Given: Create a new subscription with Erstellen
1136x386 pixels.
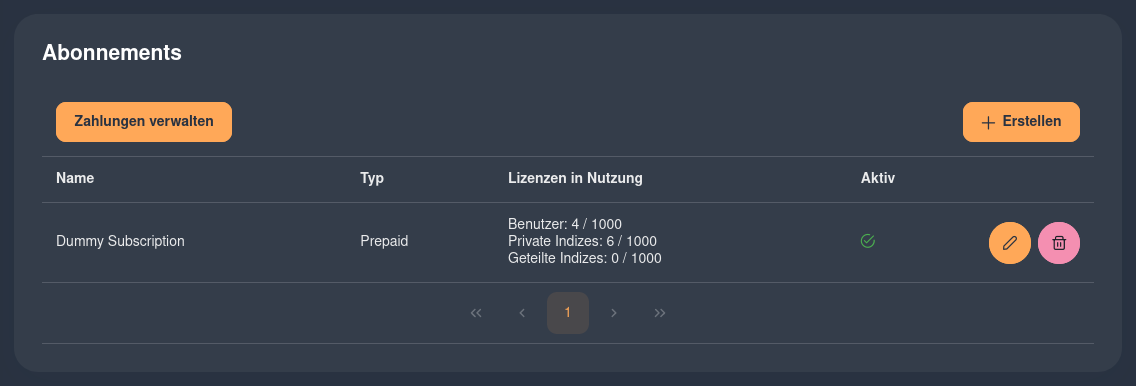Looking at the screenshot, I should (x=1021, y=122).
